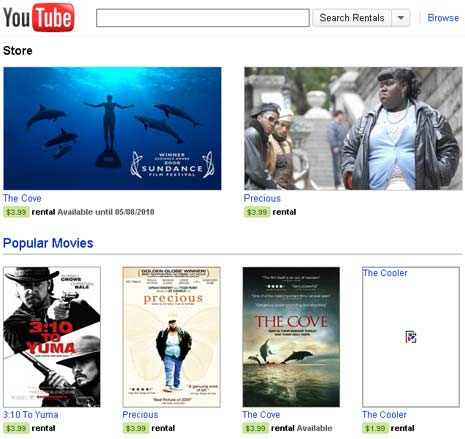Select the Precious featured banner image
Screen dimensions: 465x439
pyautogui.click(x=353, y=128)
